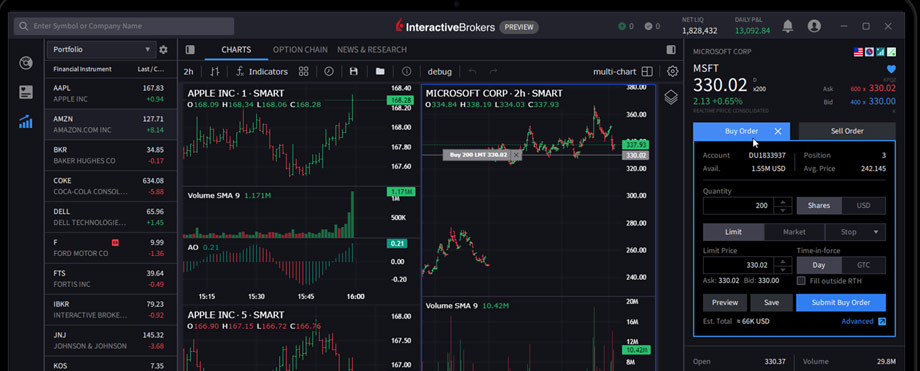Redo chart action
This screenshot has height=371, width=920.
(493, 72)
